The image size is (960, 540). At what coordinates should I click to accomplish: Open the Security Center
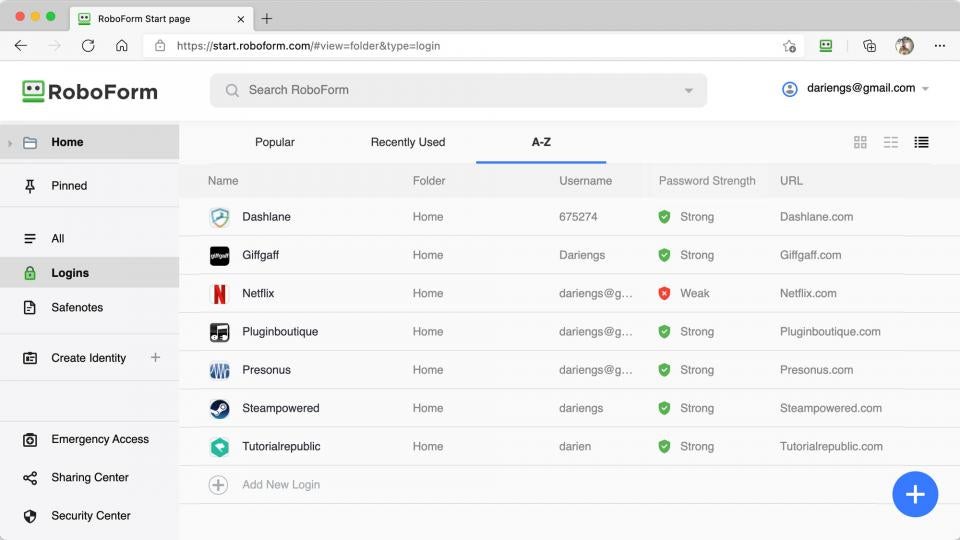(x=89, y=516)
